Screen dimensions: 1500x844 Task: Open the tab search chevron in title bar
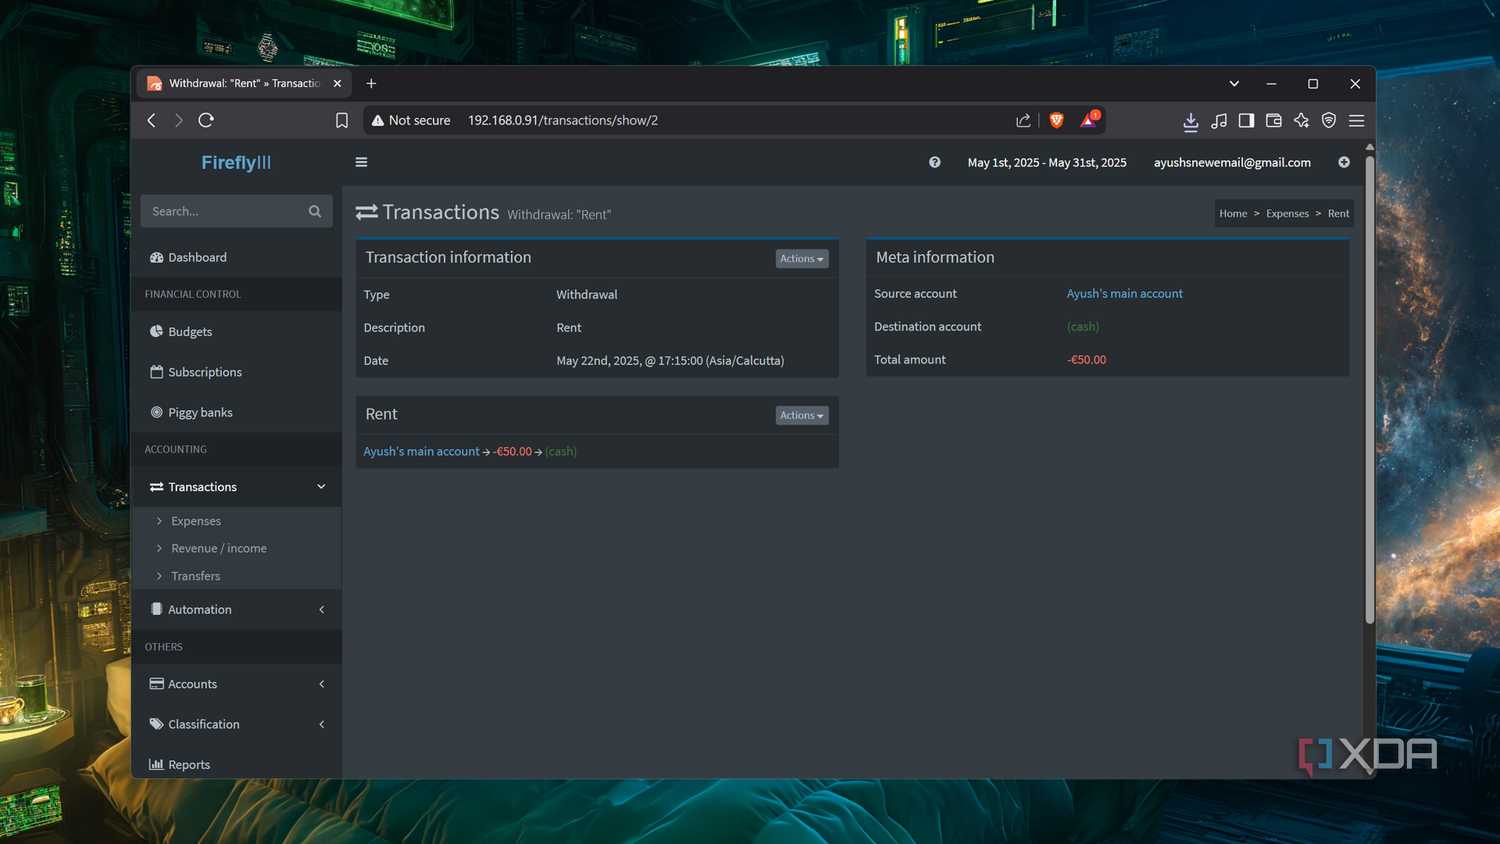(1234, 84)
